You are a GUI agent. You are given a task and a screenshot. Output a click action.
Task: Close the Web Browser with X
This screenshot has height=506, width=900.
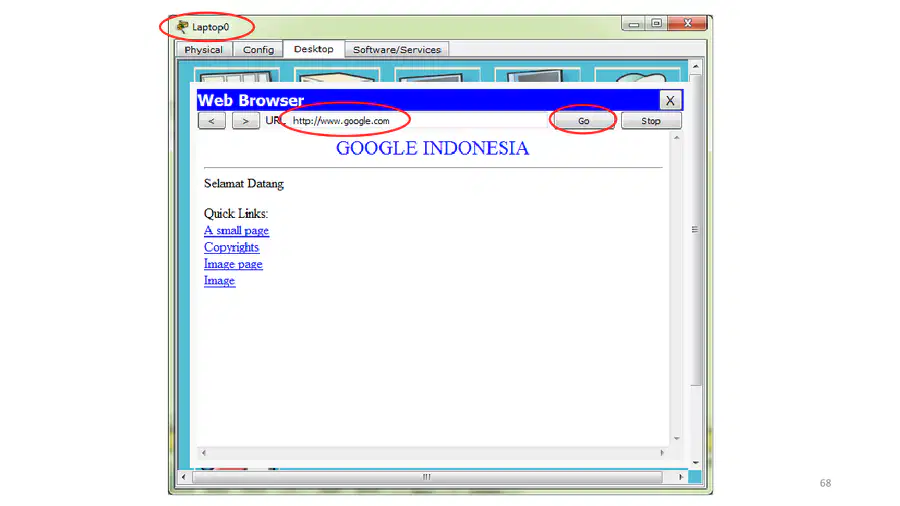point(670,100)
